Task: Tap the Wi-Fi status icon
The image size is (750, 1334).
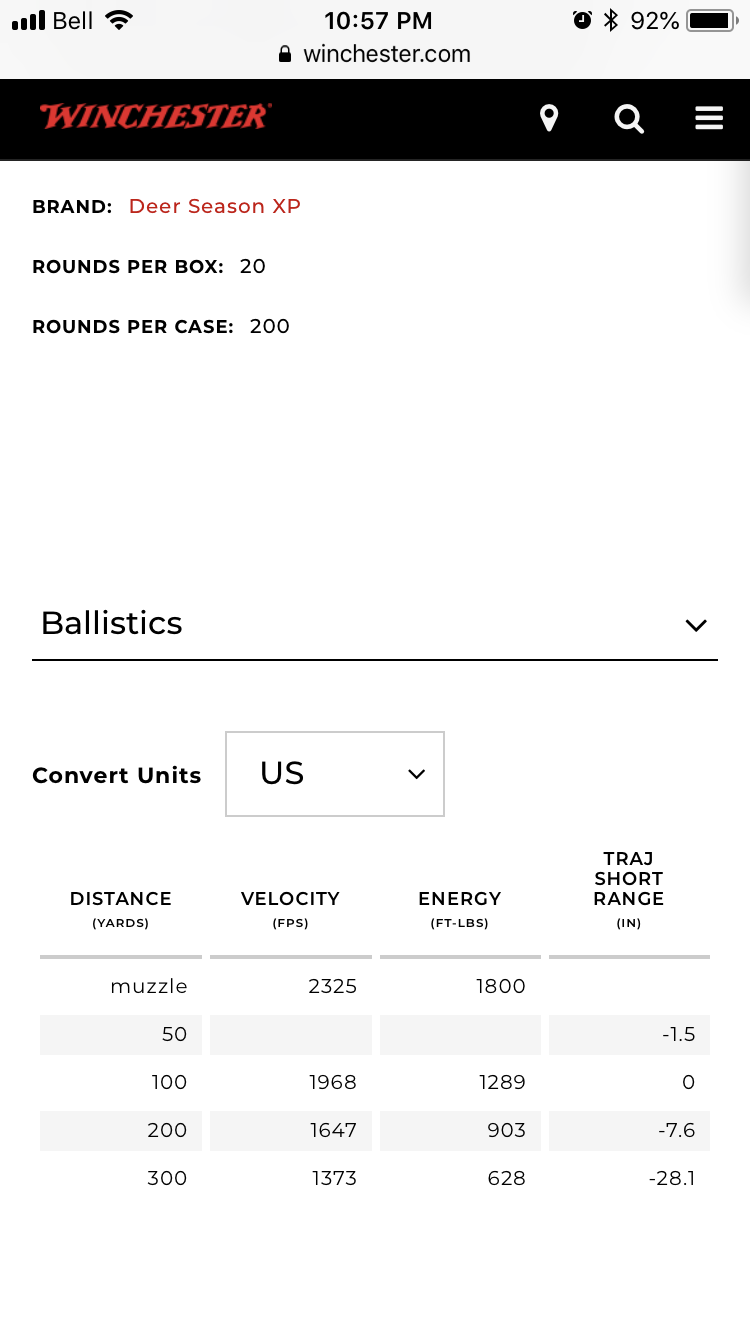Action: tap(119, 20)
